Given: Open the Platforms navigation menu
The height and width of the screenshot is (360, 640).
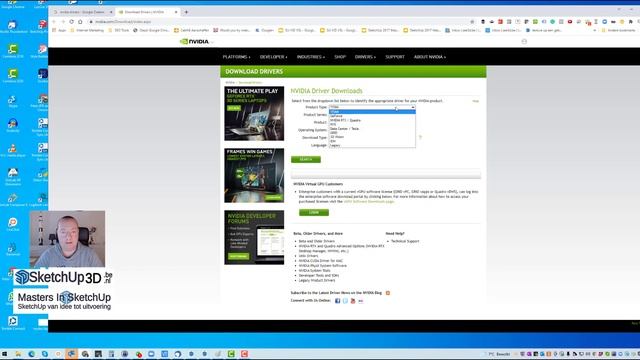Looking at the screenshot, I should pyautogui.click(x=236, y=57).
